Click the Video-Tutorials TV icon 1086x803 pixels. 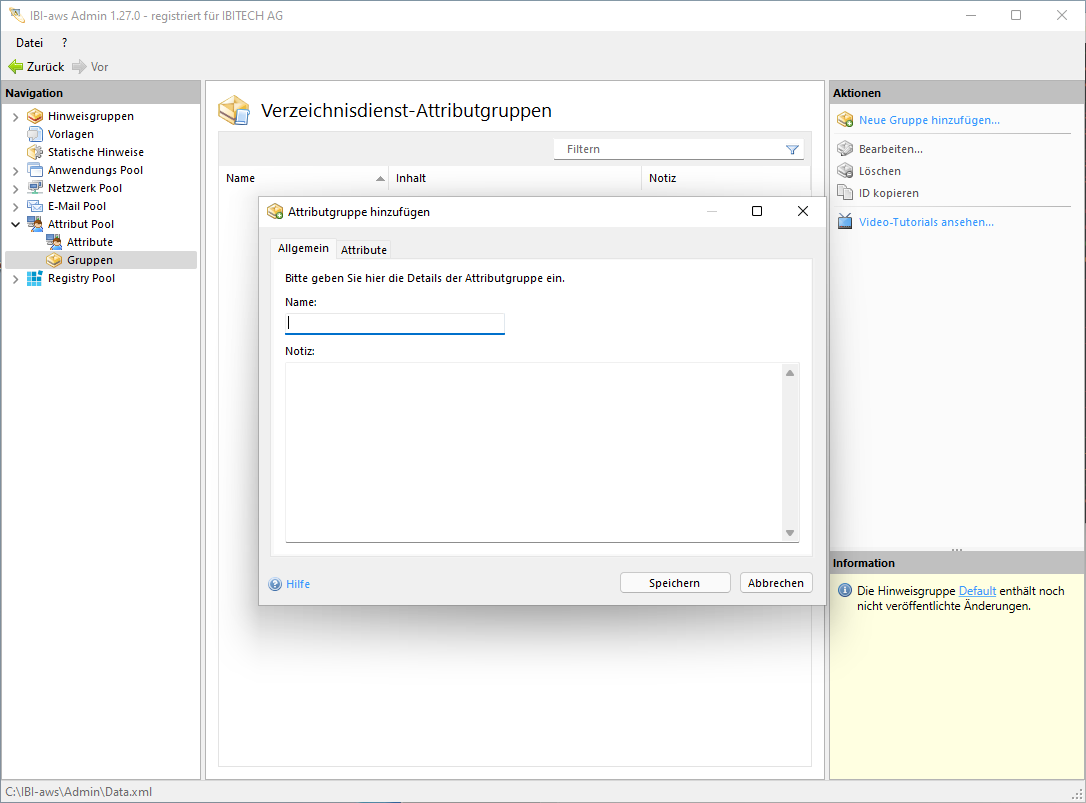click(x=845, y=222)
